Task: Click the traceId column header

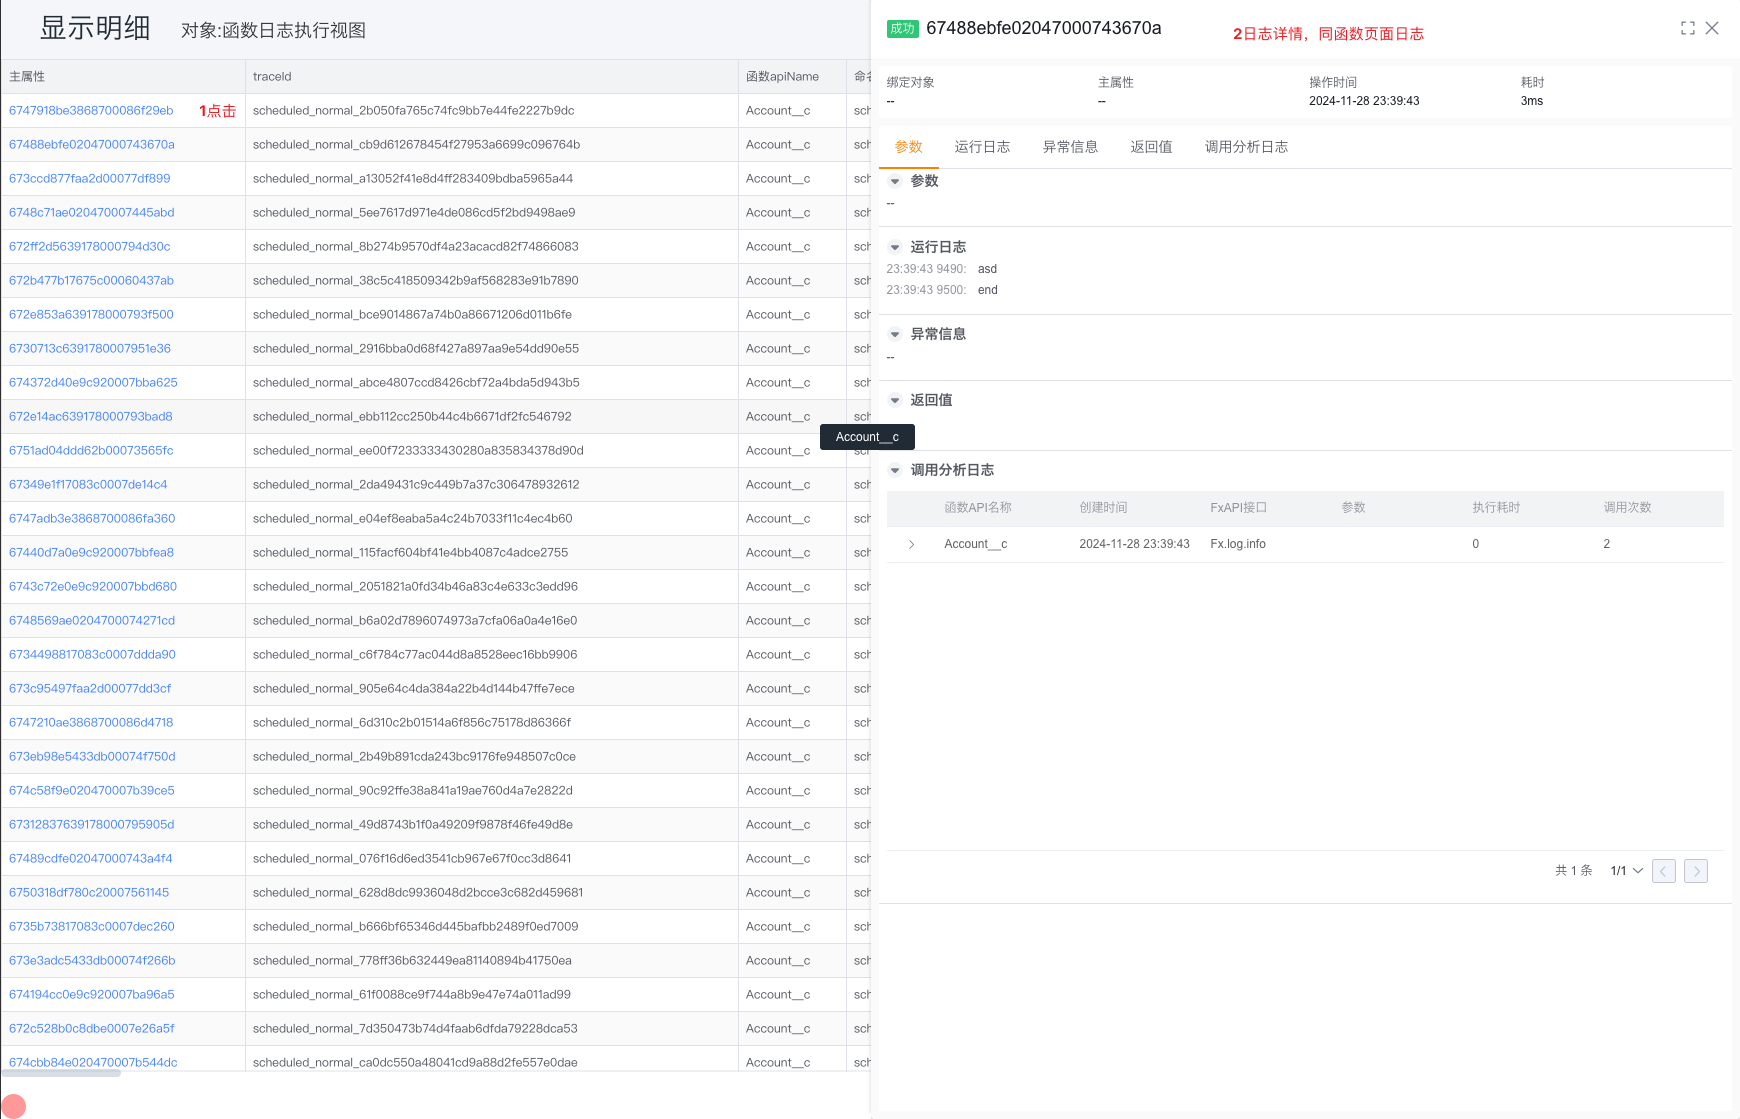Action: coord(272,77)
